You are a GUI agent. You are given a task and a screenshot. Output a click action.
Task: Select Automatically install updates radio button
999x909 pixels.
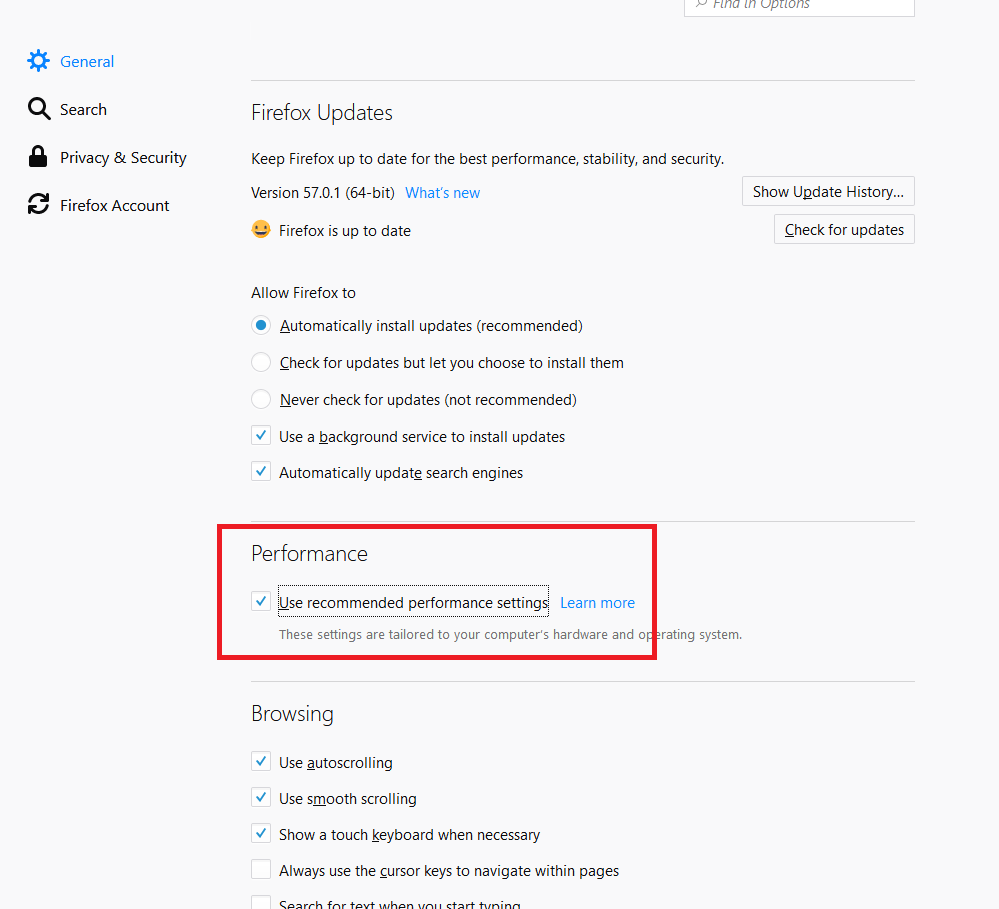[261, 326]
